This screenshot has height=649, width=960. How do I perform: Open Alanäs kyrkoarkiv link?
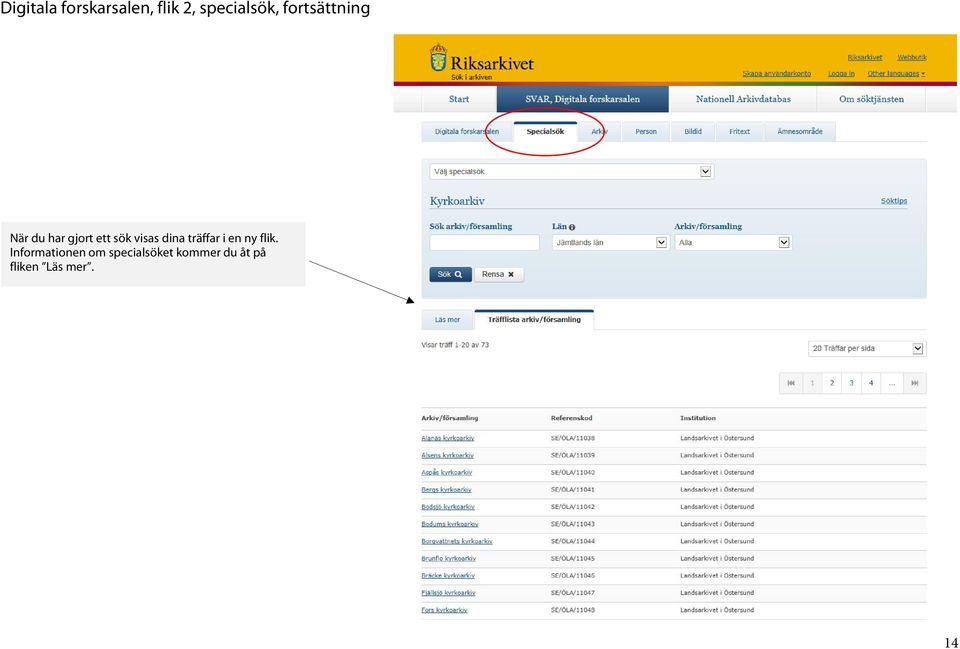pyautogui.click(x=448, y=438)
